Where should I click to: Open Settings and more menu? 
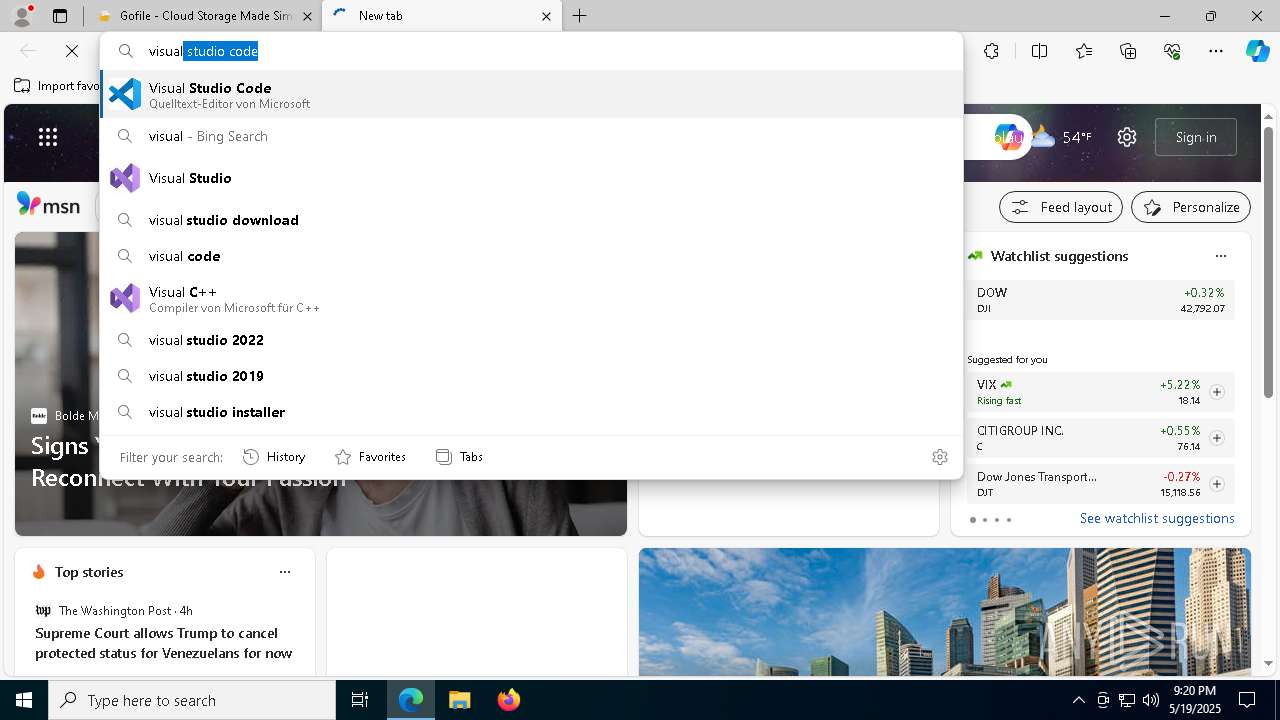[1216, 51]
